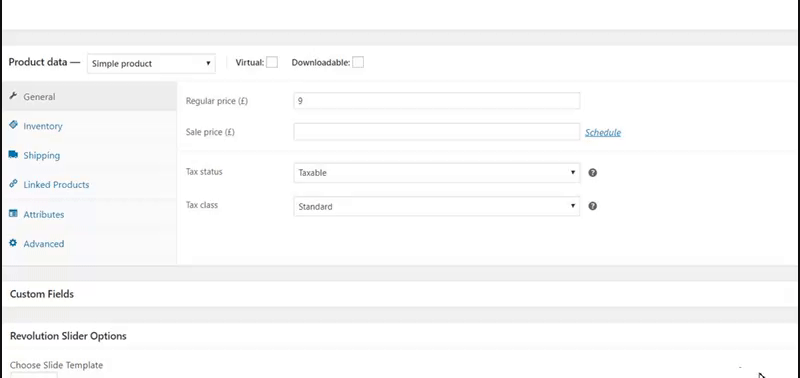Switch to the Linked Products tab
This screenshot has width=800, height=378.
(x=90, y=185)
